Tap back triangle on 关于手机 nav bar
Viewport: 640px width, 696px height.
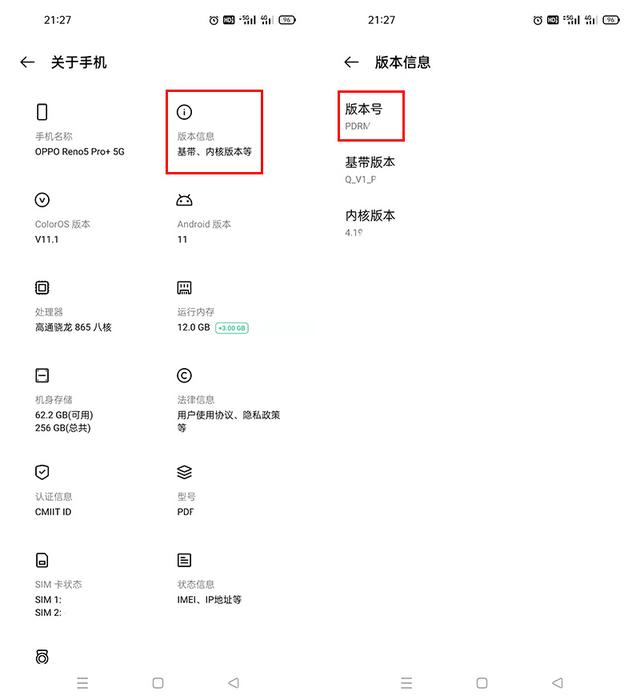[x=234, y=683]
